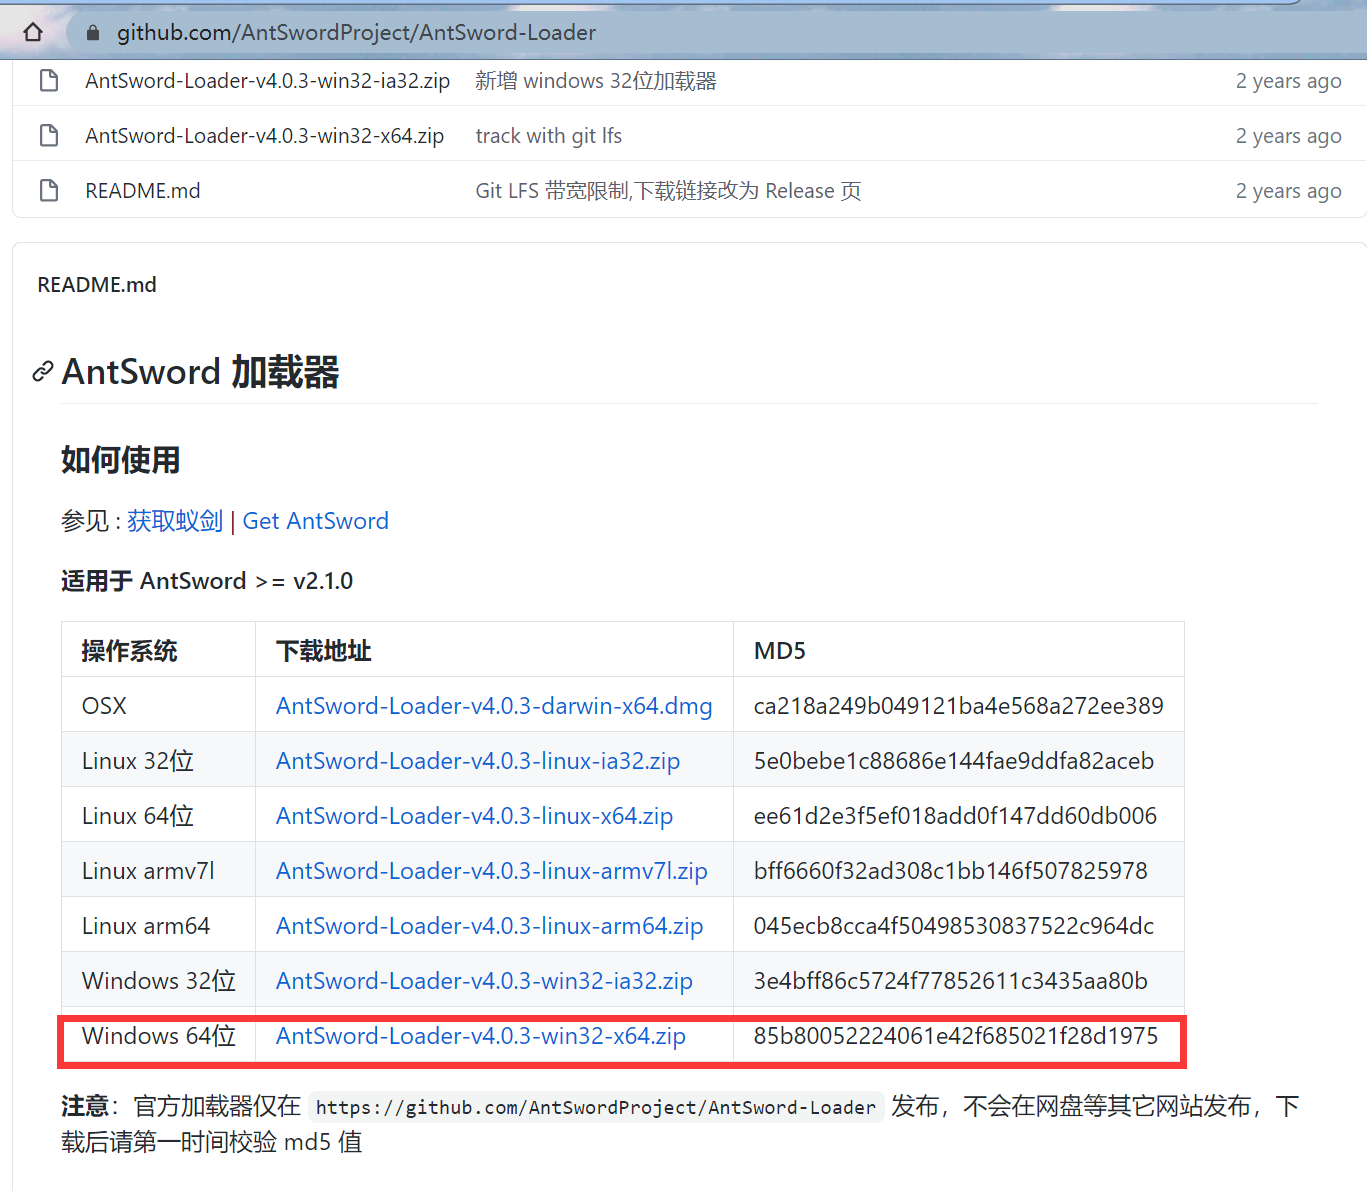Open README.md in the file list

[142, 191]
